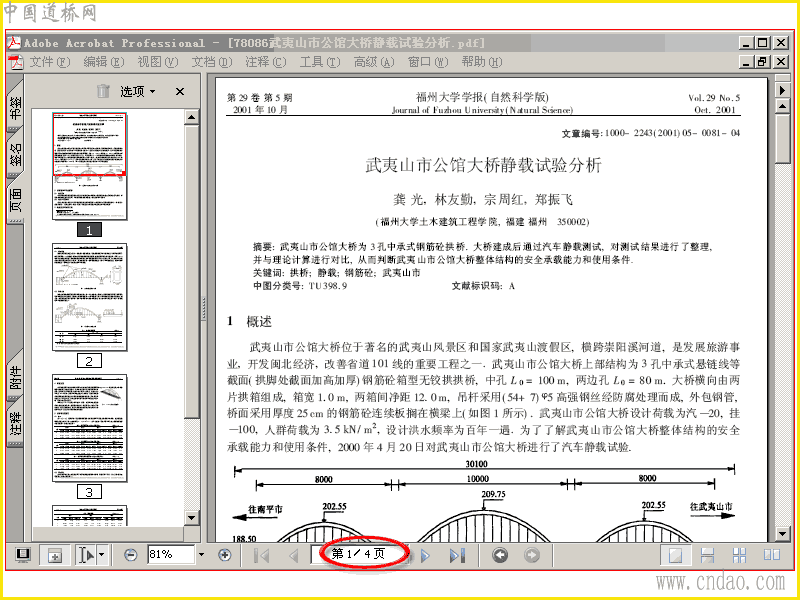Jump to the last page button
The height and width of the screenshot is (600, 800).
coord(457,555)
